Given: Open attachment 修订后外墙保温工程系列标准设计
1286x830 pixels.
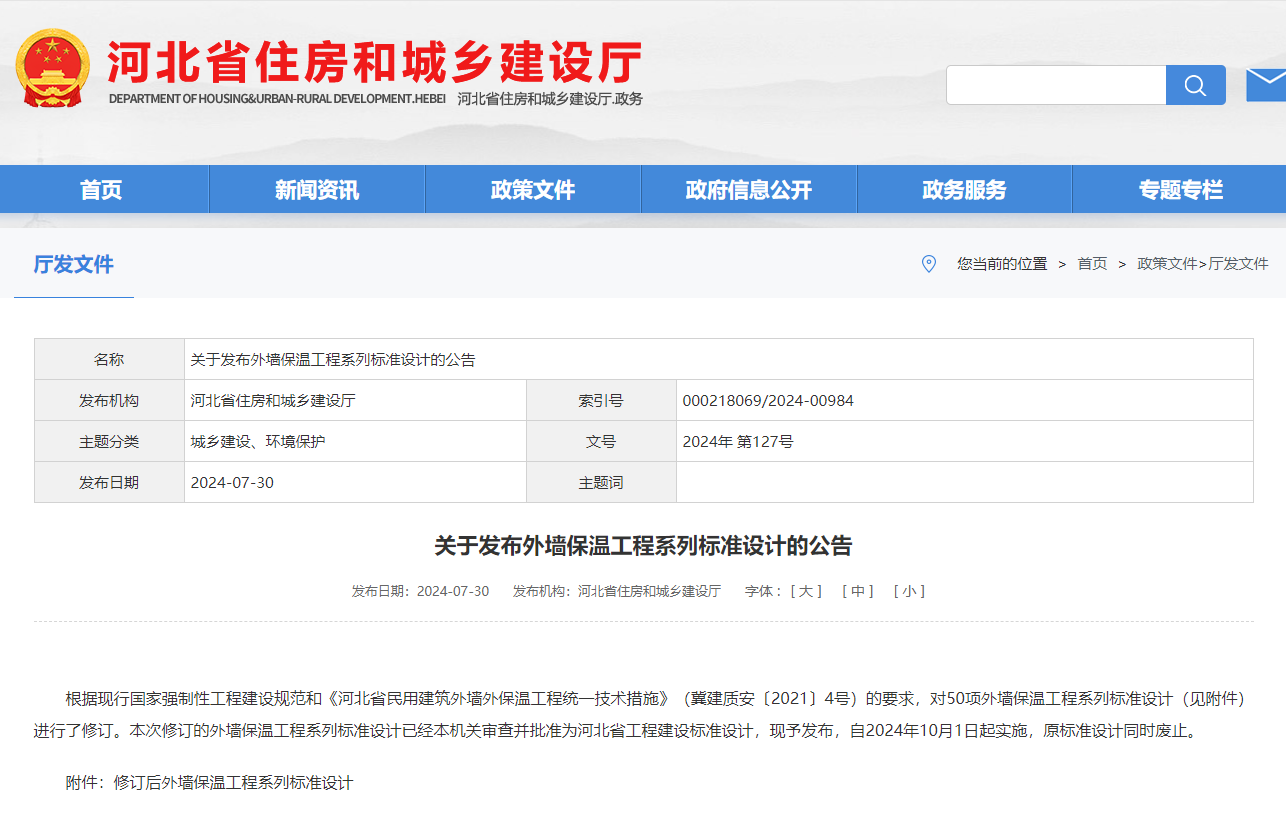Looking at the screenshot, I should pos(233,783).
